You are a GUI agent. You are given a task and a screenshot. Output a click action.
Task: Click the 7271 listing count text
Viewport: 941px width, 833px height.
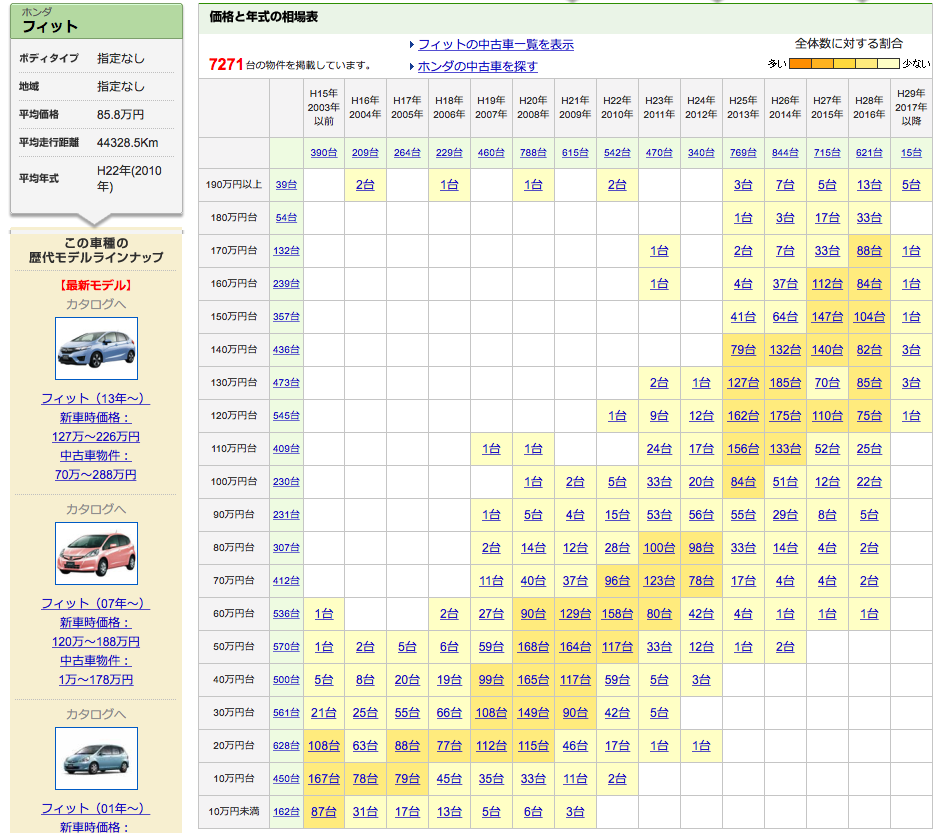pos(226,64)
